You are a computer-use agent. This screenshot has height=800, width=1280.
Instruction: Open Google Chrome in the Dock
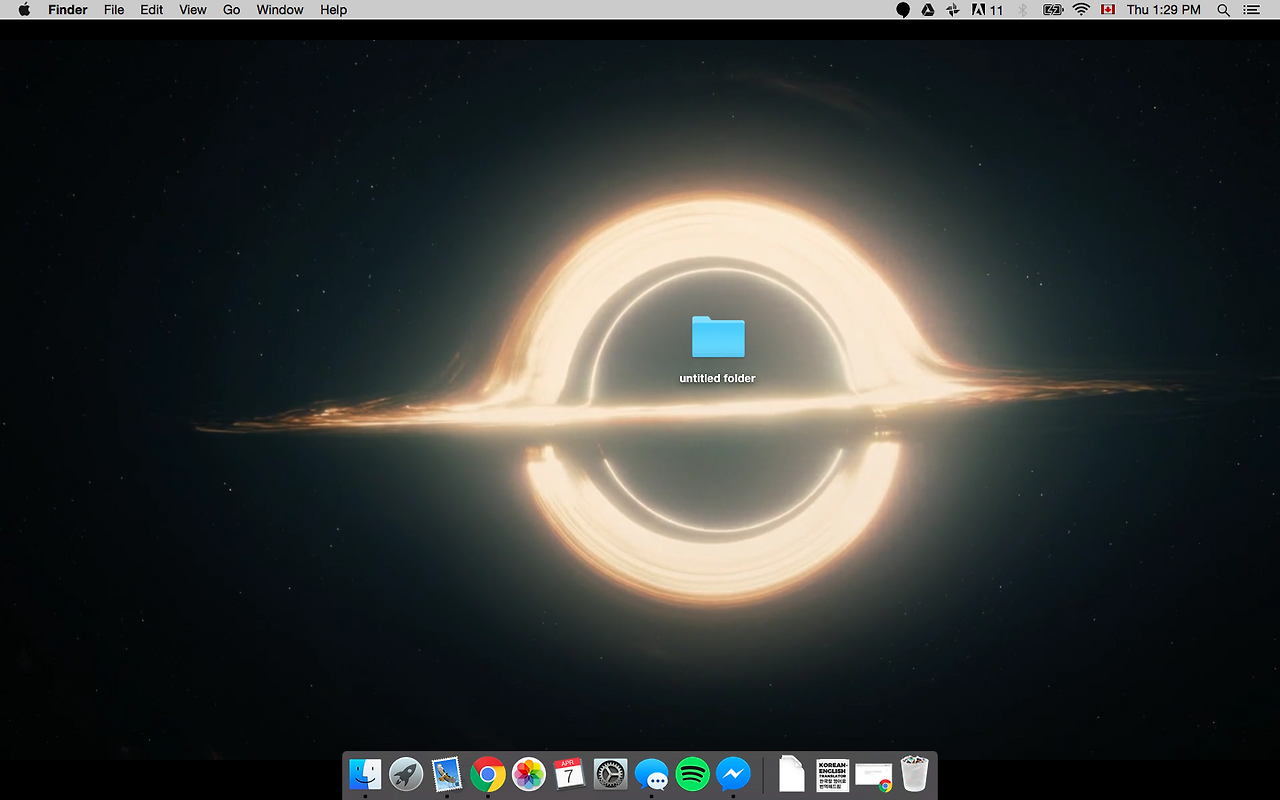tap(487, 774)
